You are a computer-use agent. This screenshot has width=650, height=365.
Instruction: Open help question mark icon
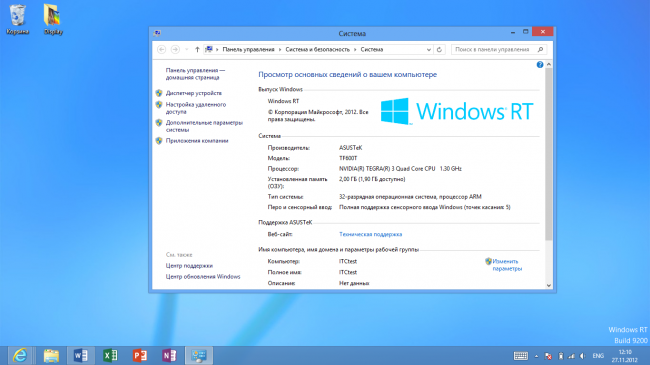(x=540, y=64)
